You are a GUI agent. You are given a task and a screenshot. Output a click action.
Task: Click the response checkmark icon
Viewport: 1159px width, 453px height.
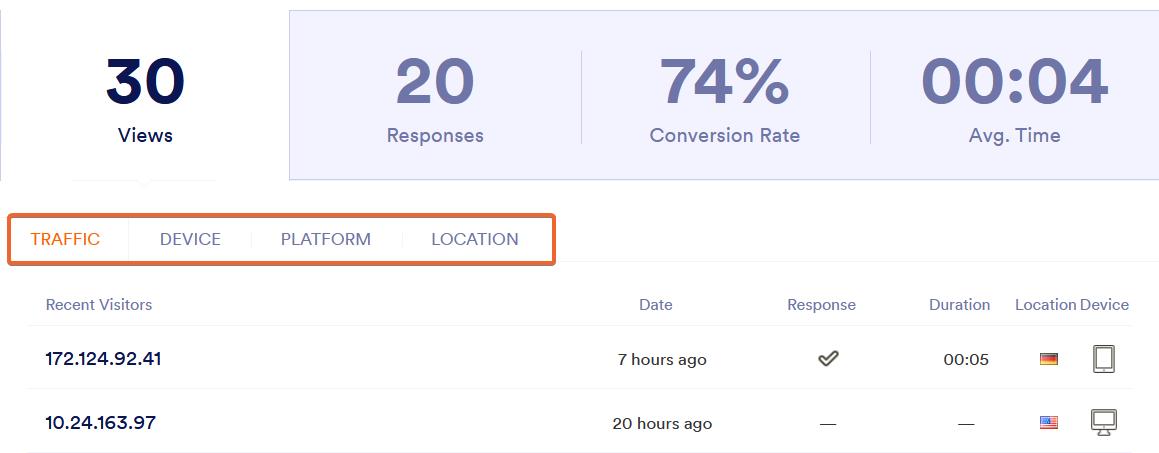click(x=828, y=359)
